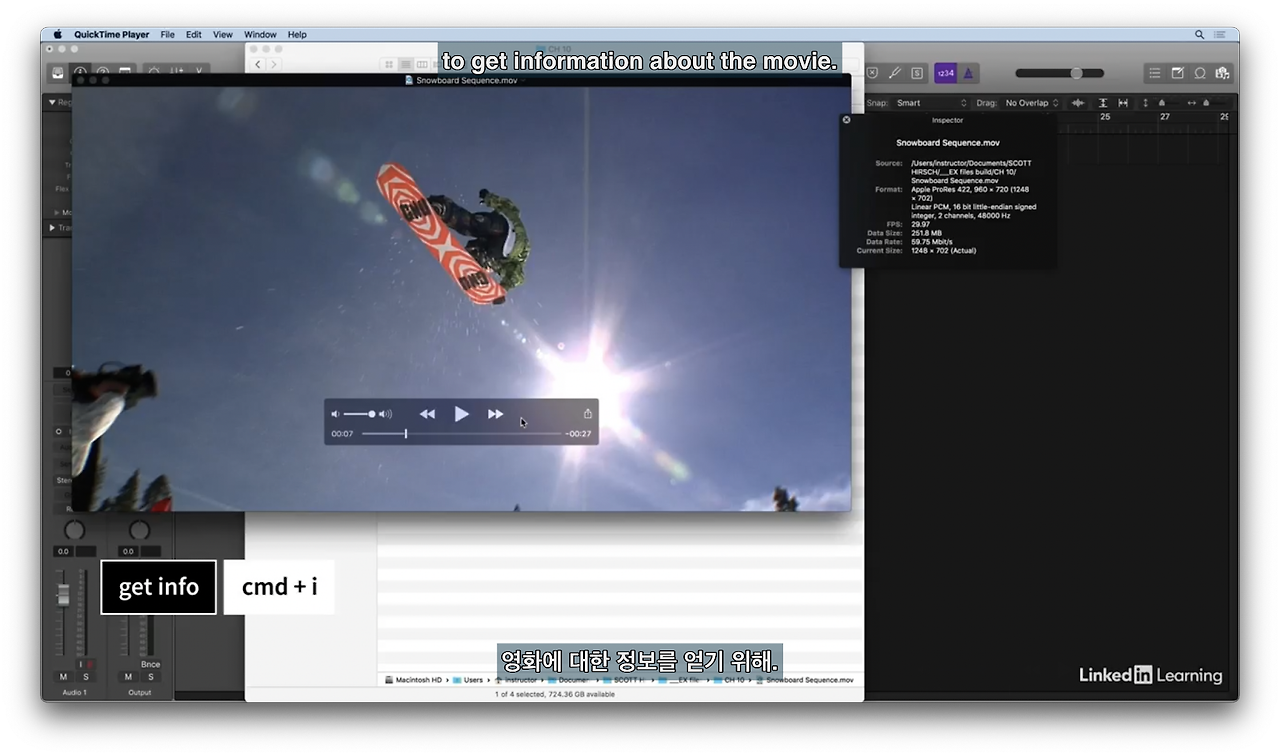Toggle the Logic Inspector button
The width and height of the screenshot is (1280, 756).
tap(80, 72)
